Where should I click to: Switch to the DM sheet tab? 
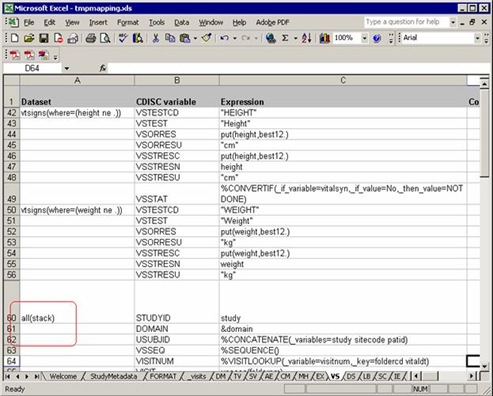(x=221, y=376)
